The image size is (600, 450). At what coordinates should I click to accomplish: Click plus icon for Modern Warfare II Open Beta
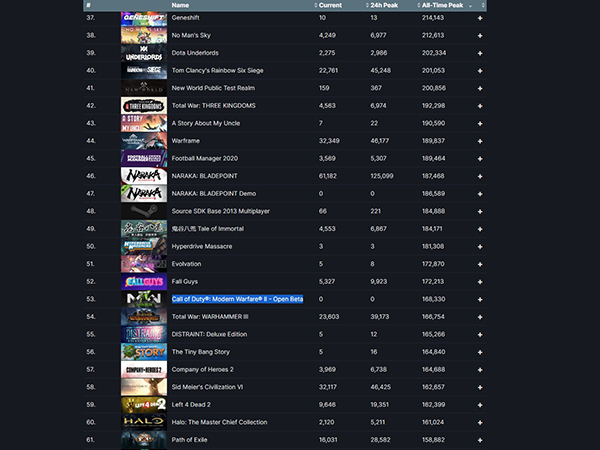point(480,300)
